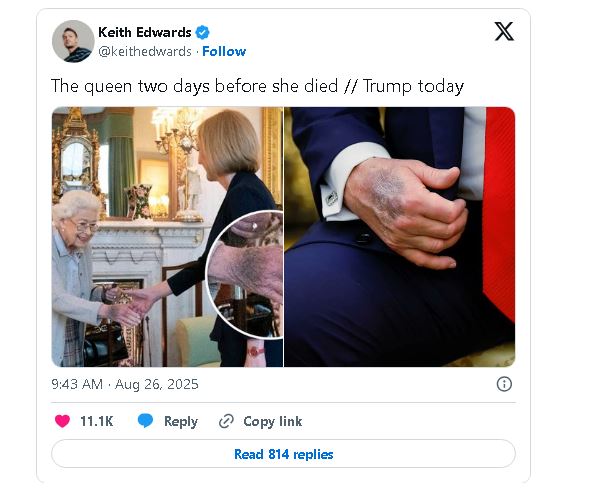Click the tweet text about the queen
The width and height of the screenshot is (605, 496).
(257, 86)
